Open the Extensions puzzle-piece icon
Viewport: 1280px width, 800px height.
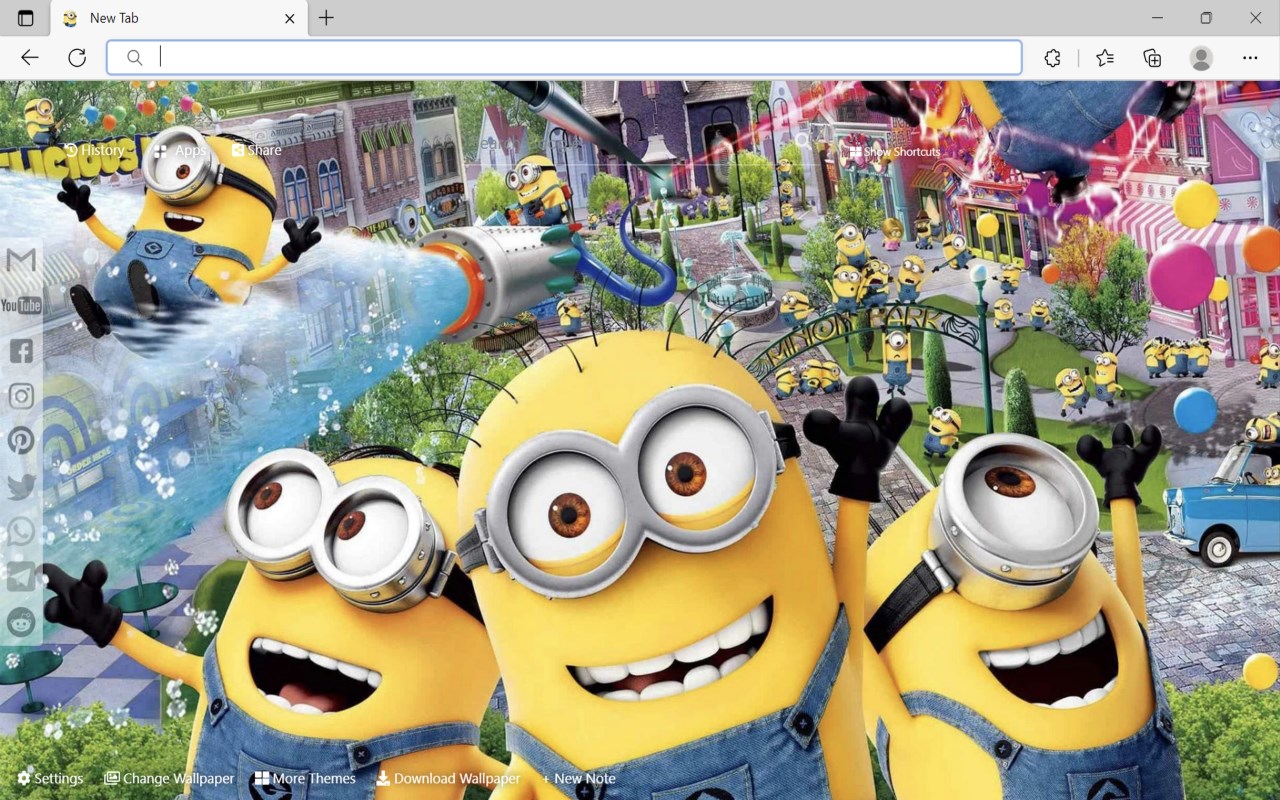point(1052,58)
